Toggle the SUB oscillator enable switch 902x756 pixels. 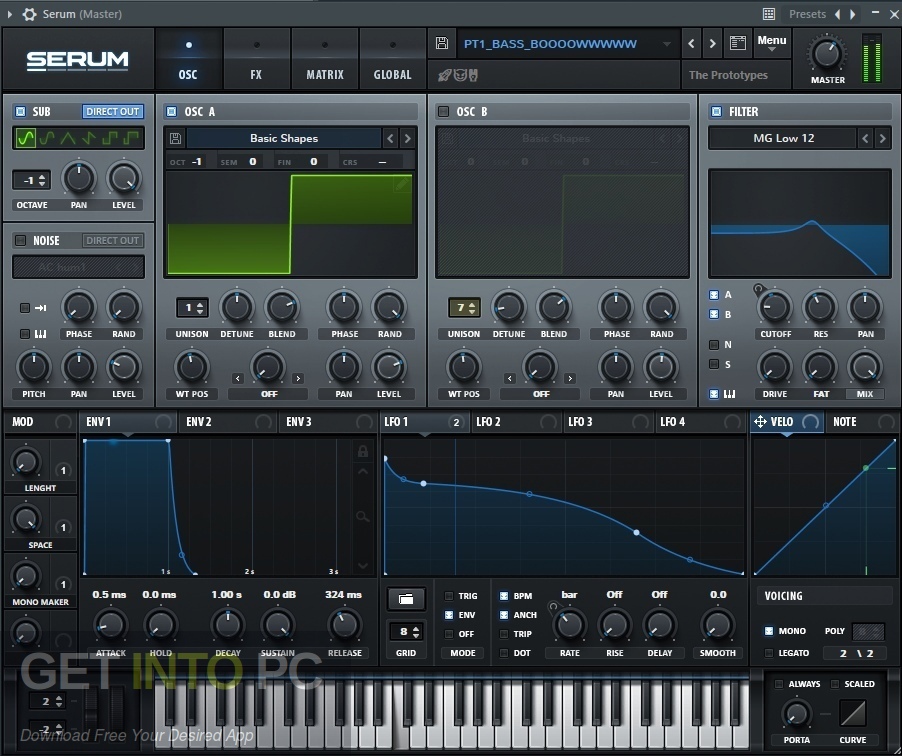coord(21,111)
